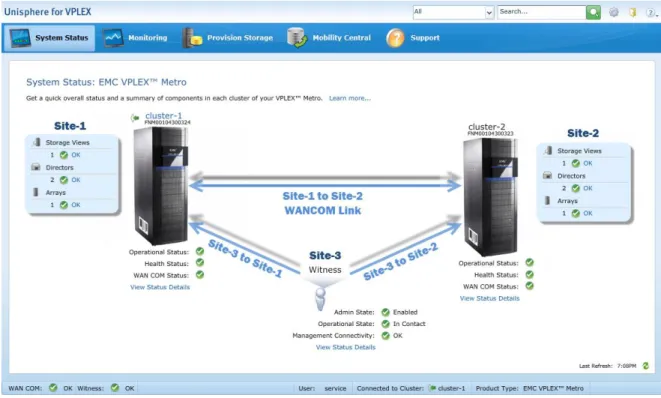Click the yellow bookmark icon in header
Viewport: 661px width, 398px height.
[x=633, y=12]
